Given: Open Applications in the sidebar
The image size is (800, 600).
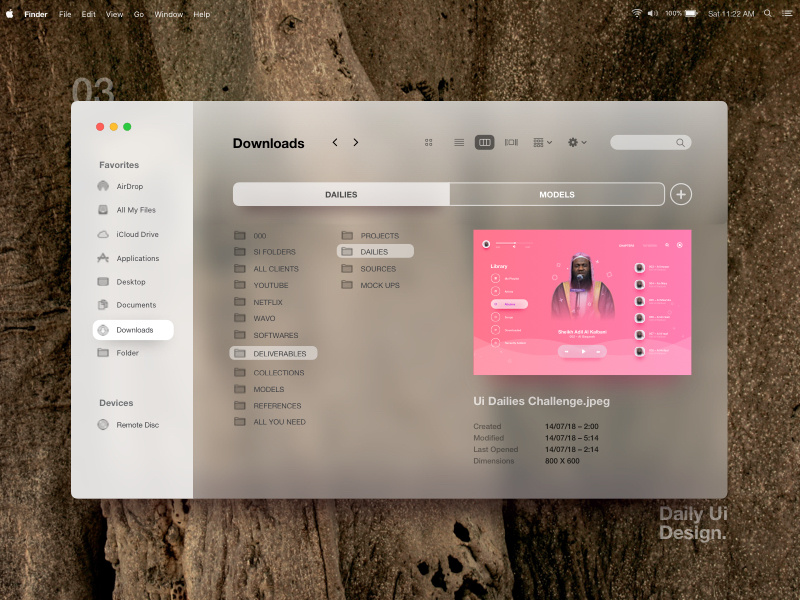Looking at the screenshot, I should (128, 258).
